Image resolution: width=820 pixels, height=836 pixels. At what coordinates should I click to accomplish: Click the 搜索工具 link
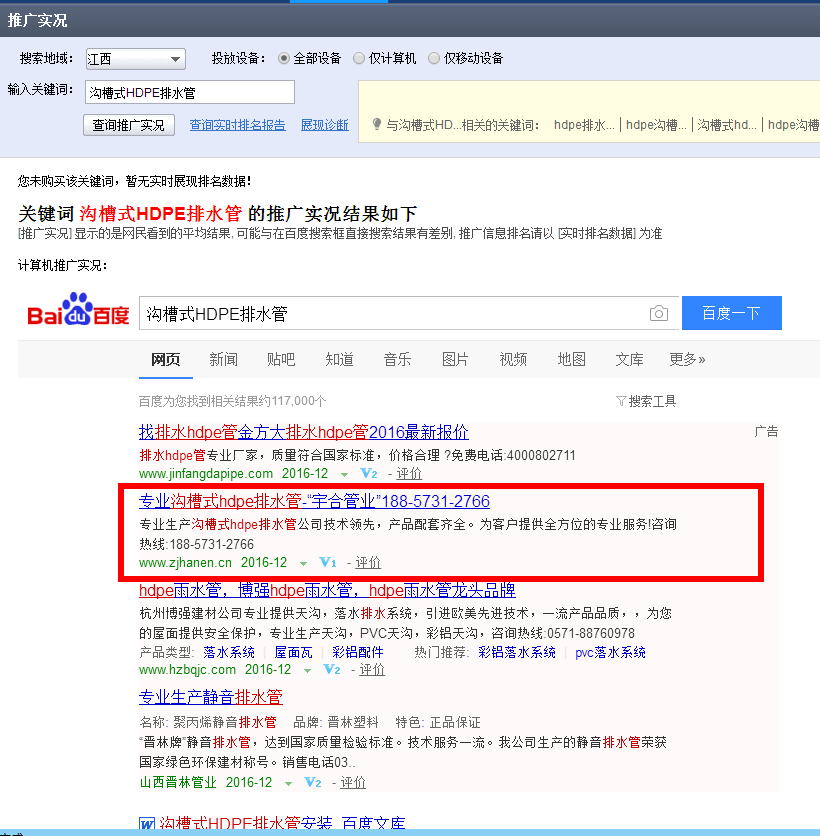click(652, 401)
